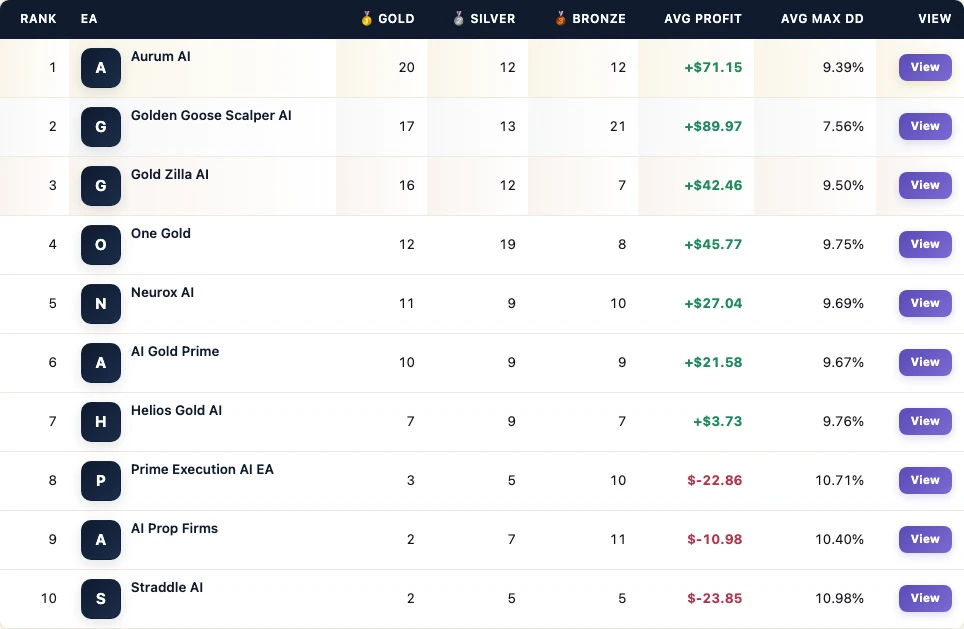The image size is (964, 629).
Task: Click the +$21.58 profit value
Action: coord(713,363)
